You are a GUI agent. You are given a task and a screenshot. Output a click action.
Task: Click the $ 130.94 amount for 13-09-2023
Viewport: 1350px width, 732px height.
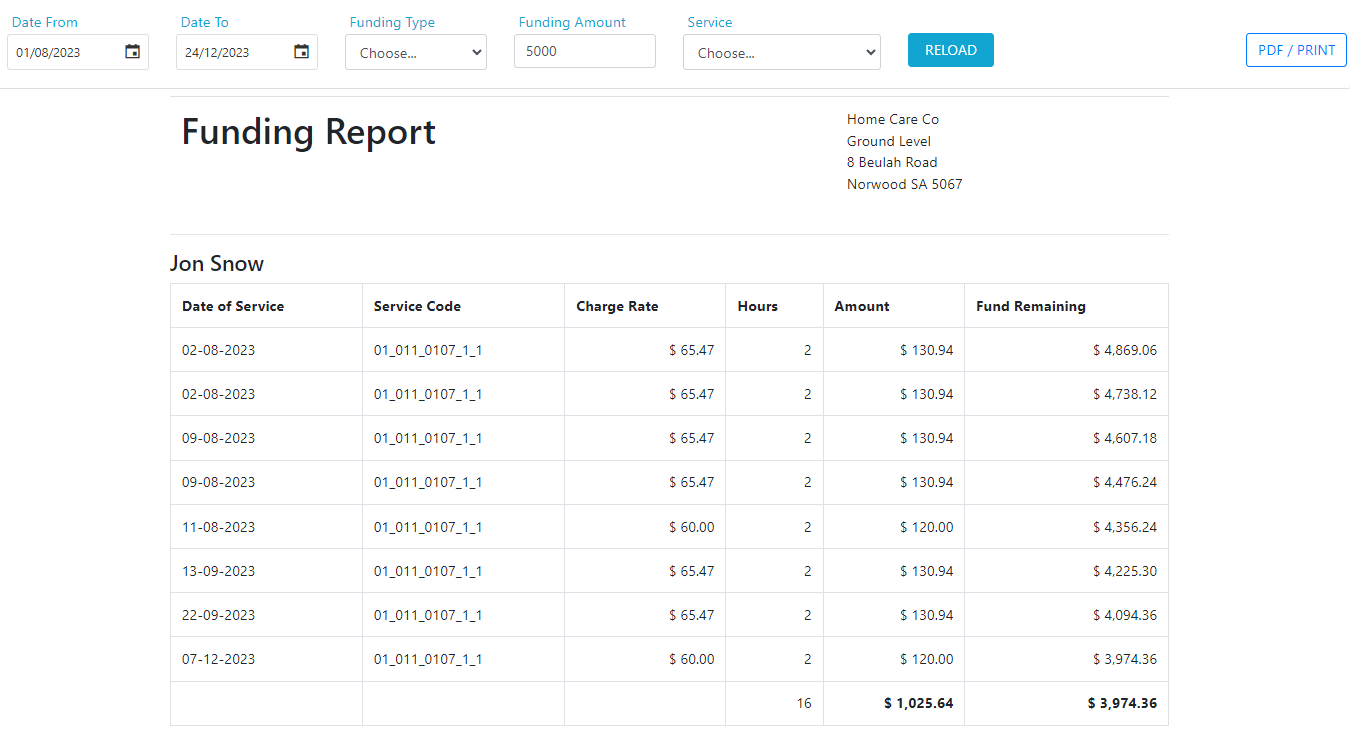[927, 571]
